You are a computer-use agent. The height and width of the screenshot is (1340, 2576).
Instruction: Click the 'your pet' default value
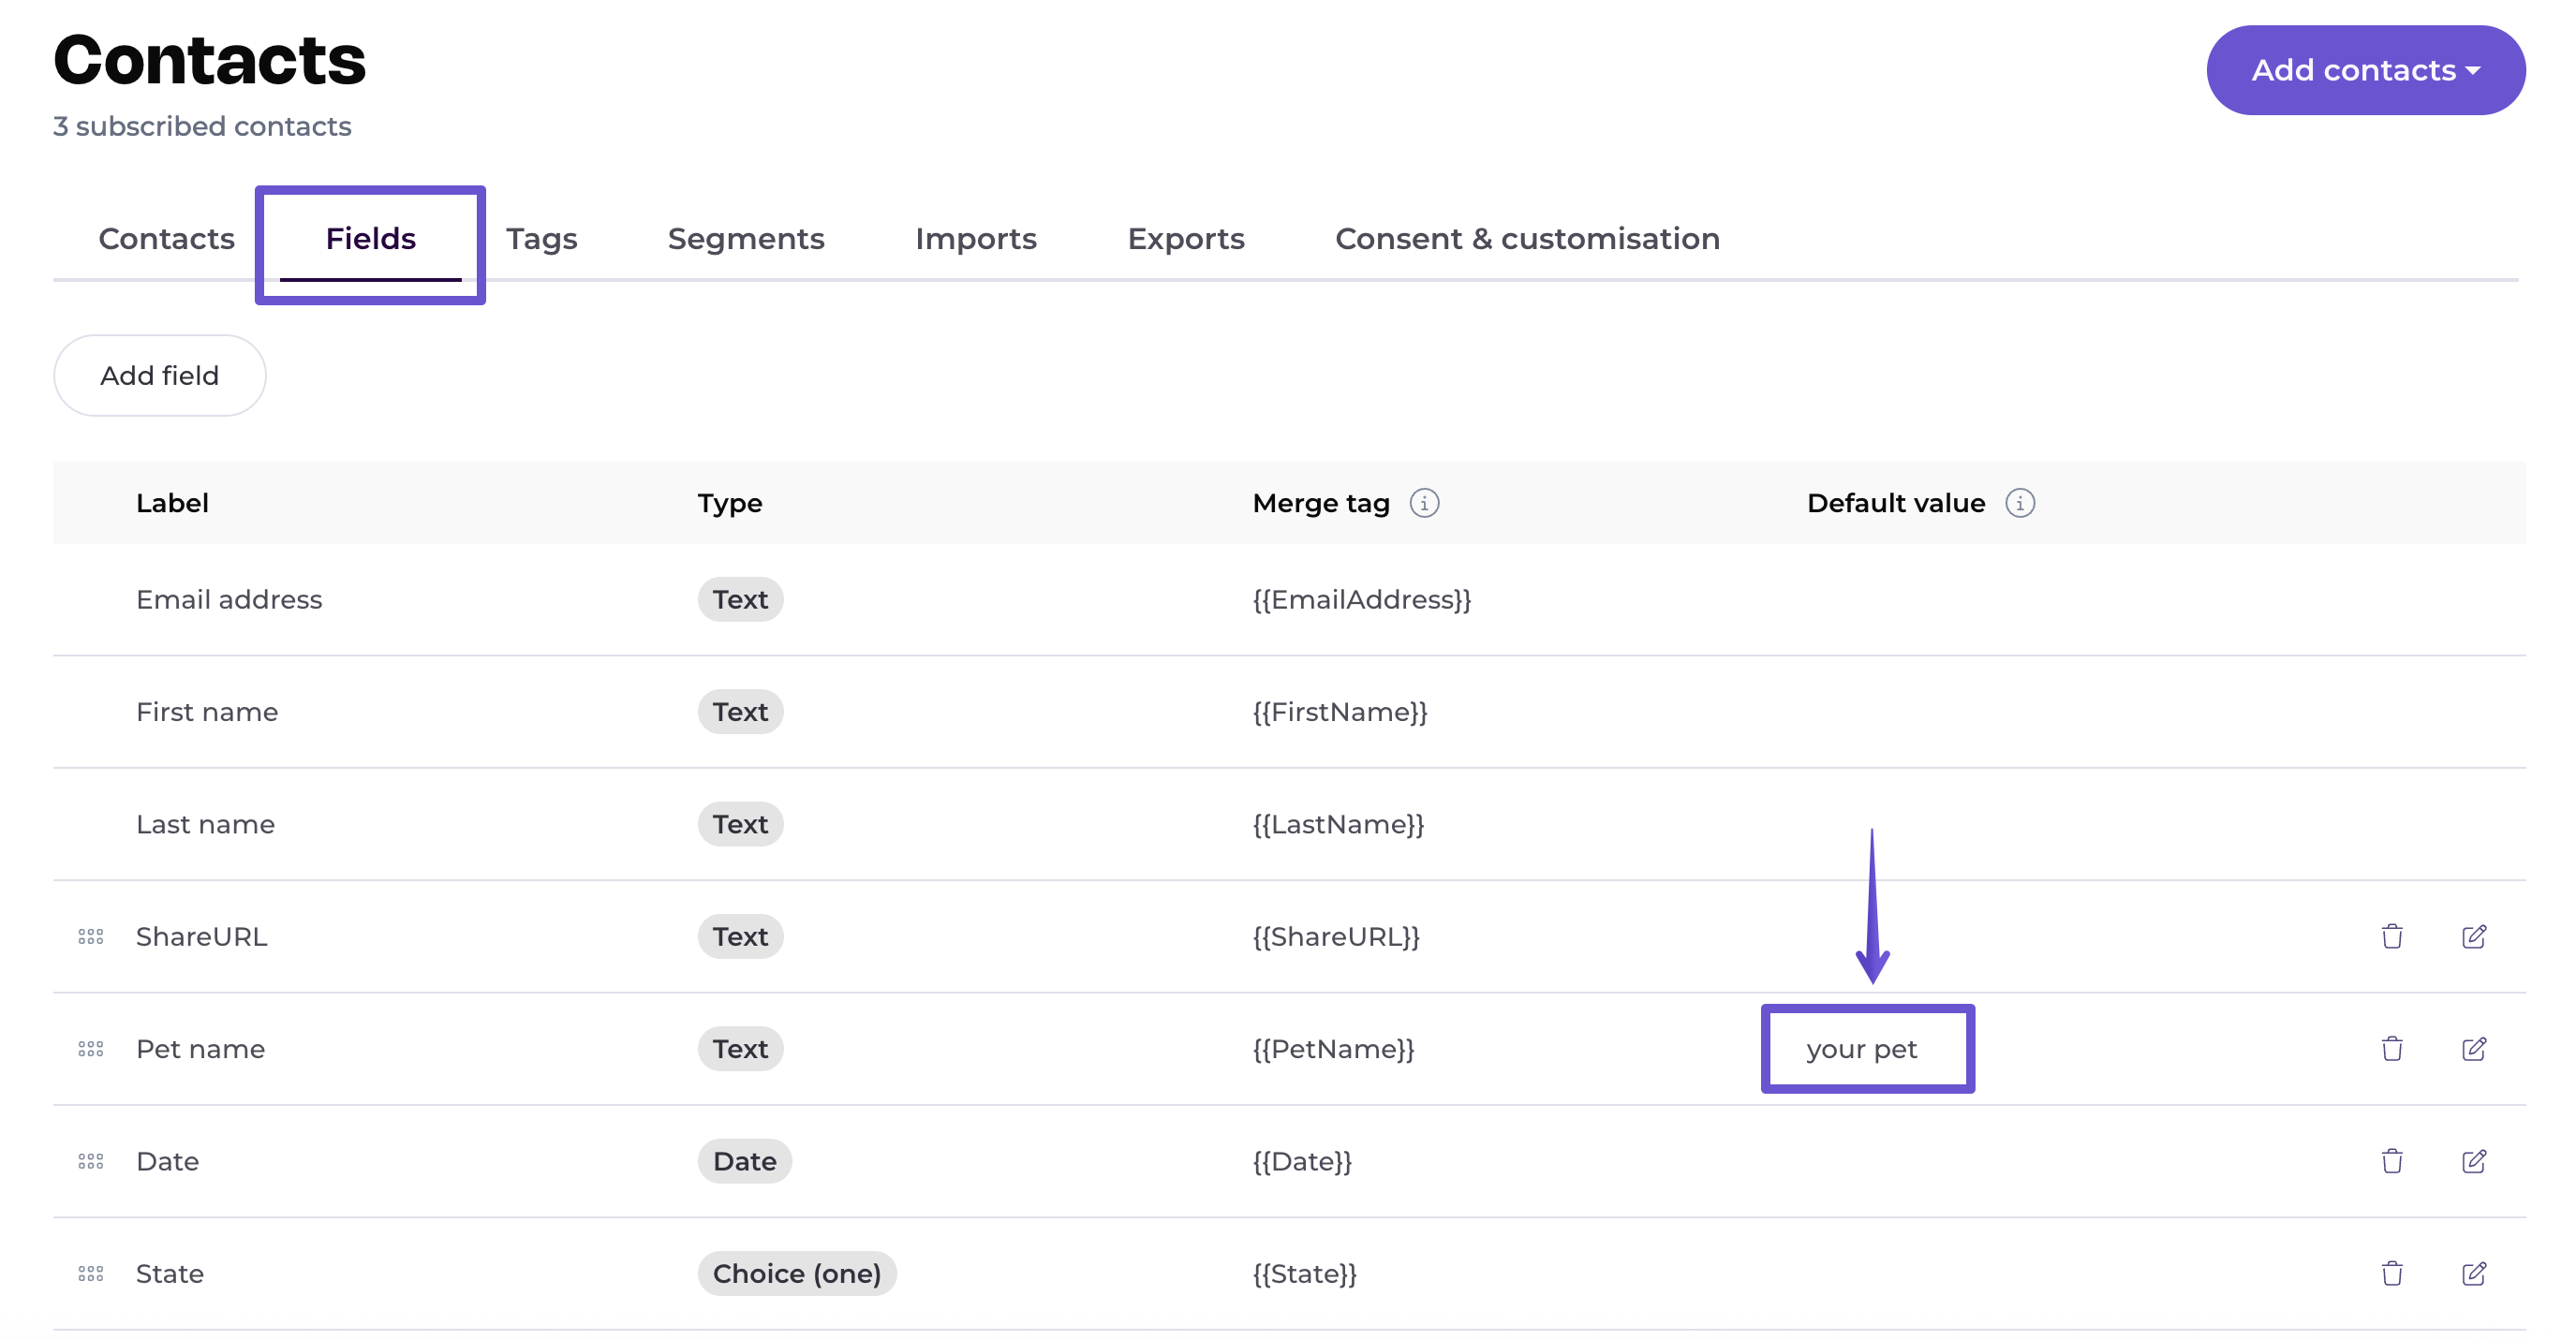1861,1048
